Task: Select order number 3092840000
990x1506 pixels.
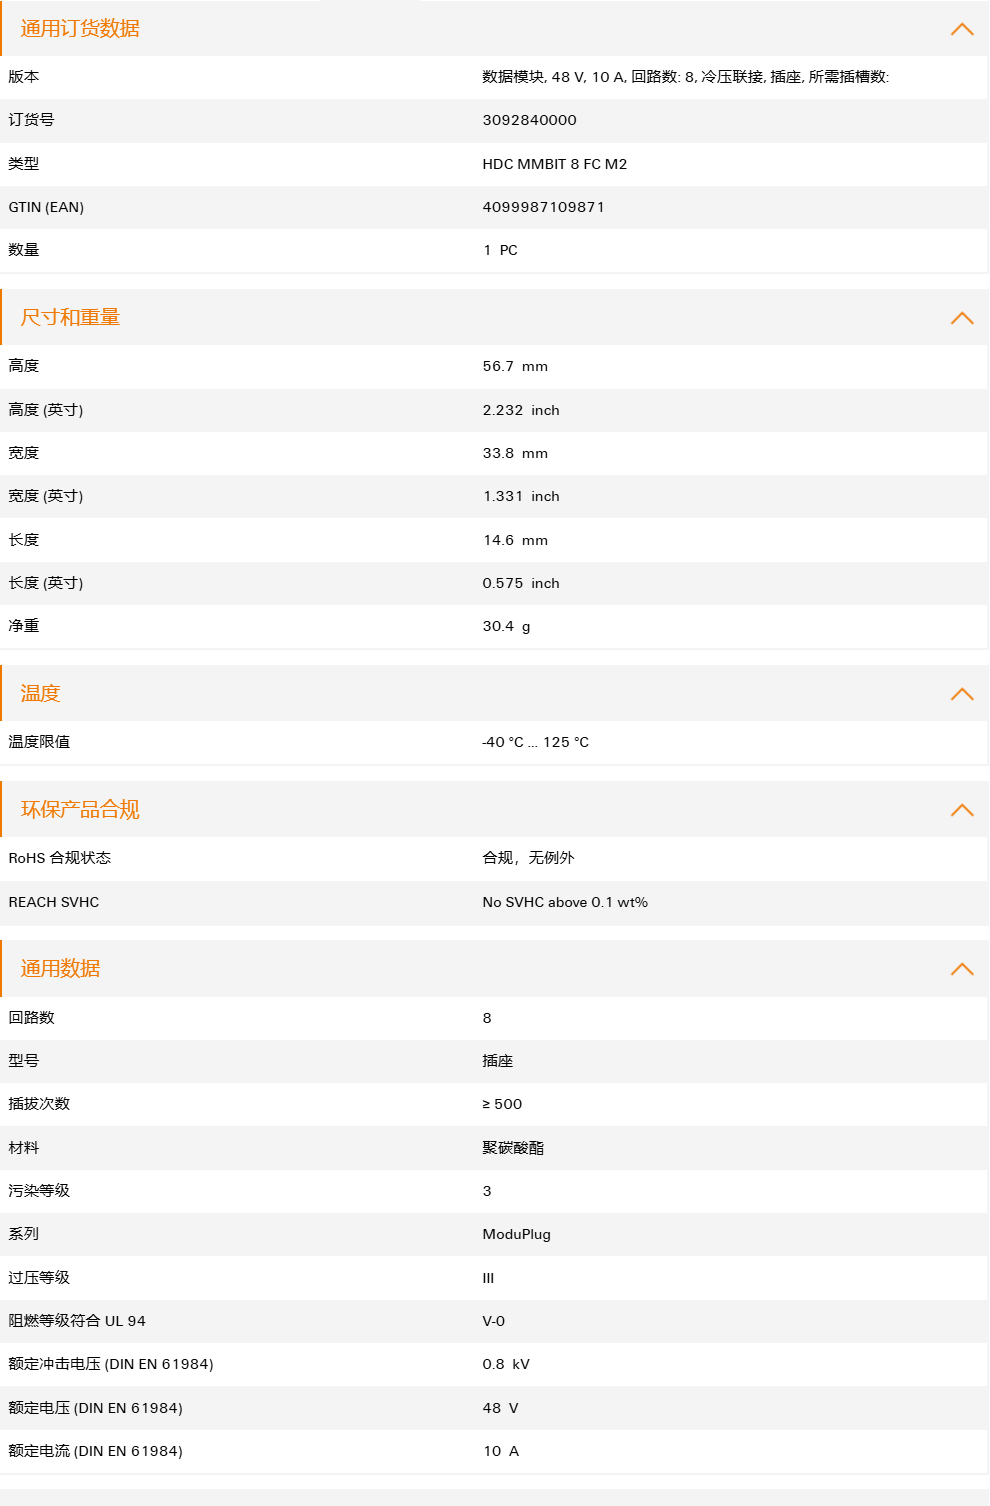Action: tap(529, 120)
